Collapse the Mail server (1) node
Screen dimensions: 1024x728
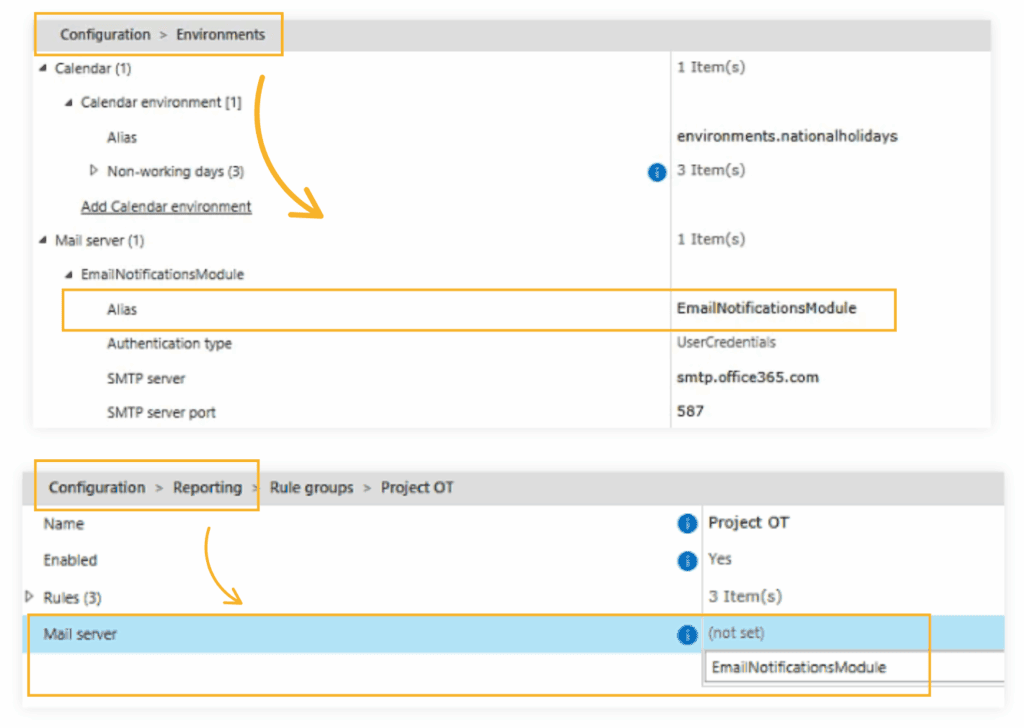coord(43,241)
